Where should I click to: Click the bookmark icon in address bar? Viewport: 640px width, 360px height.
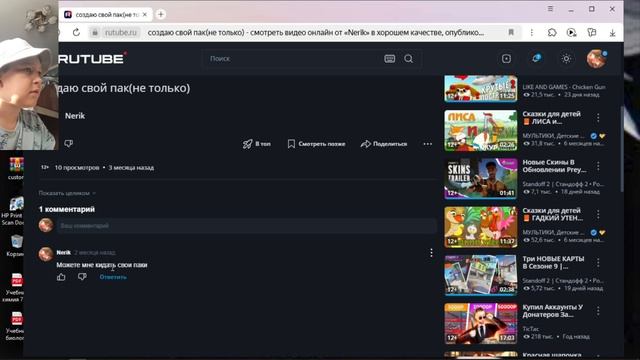pos(511,32)
